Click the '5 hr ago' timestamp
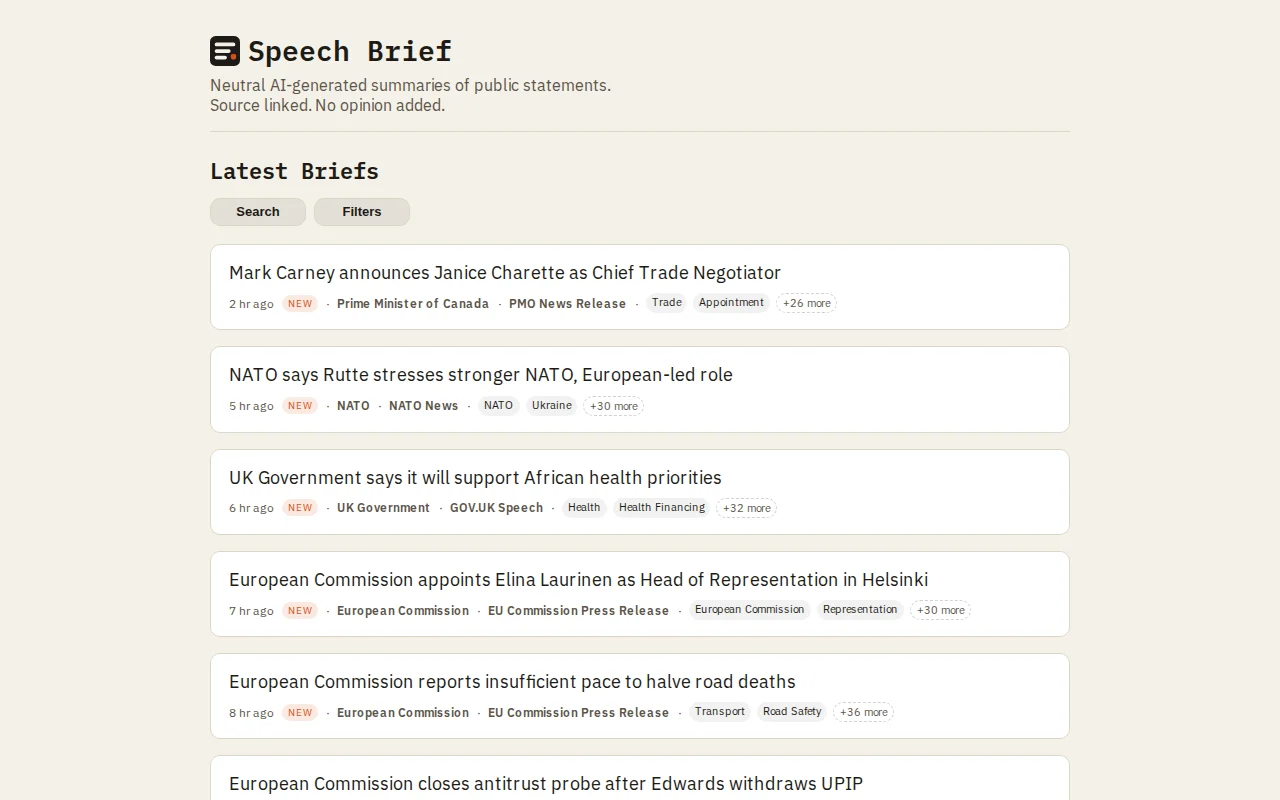 (251, 406)
